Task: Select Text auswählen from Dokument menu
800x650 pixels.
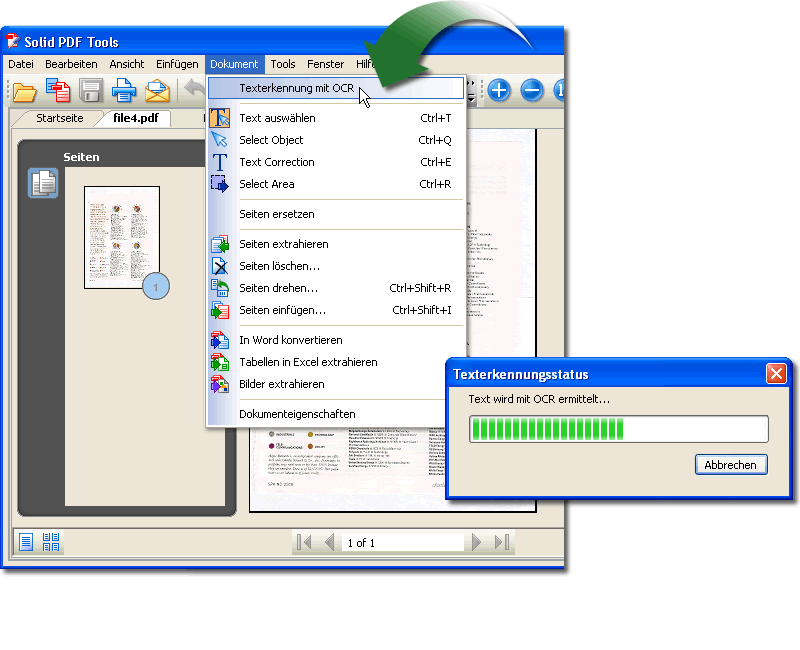Action: click(x=277, y=118)
